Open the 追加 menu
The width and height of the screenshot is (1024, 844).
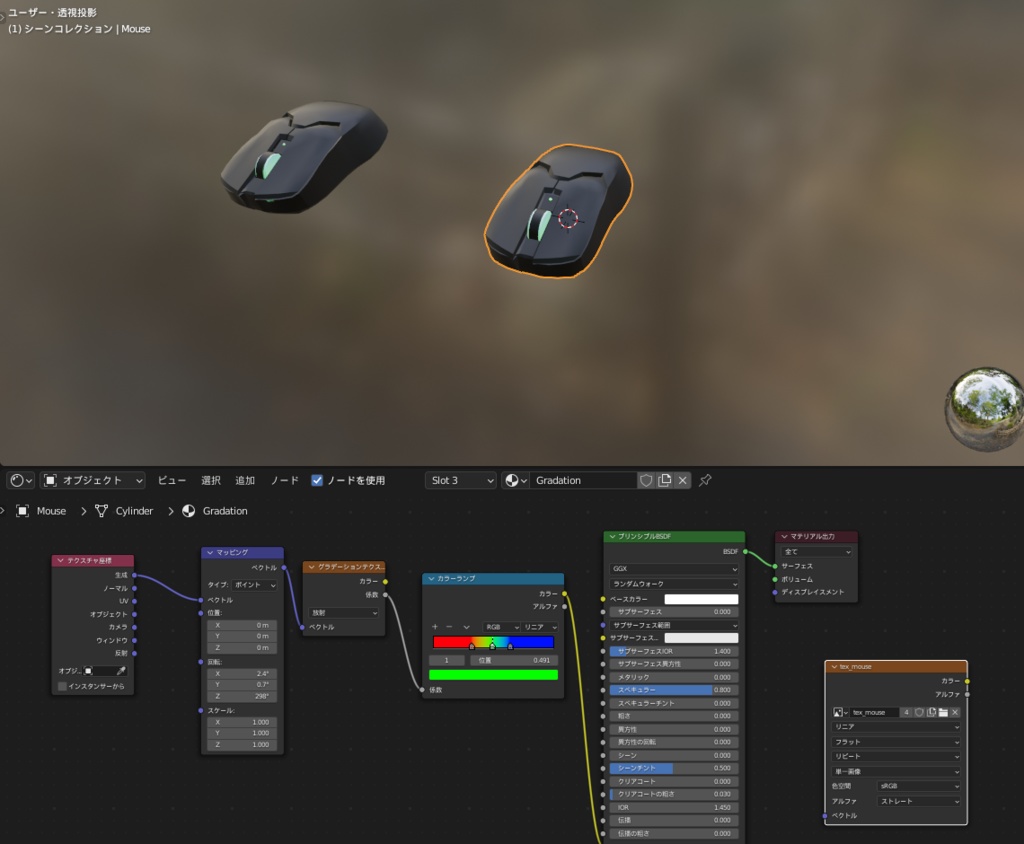click(246, 480)
